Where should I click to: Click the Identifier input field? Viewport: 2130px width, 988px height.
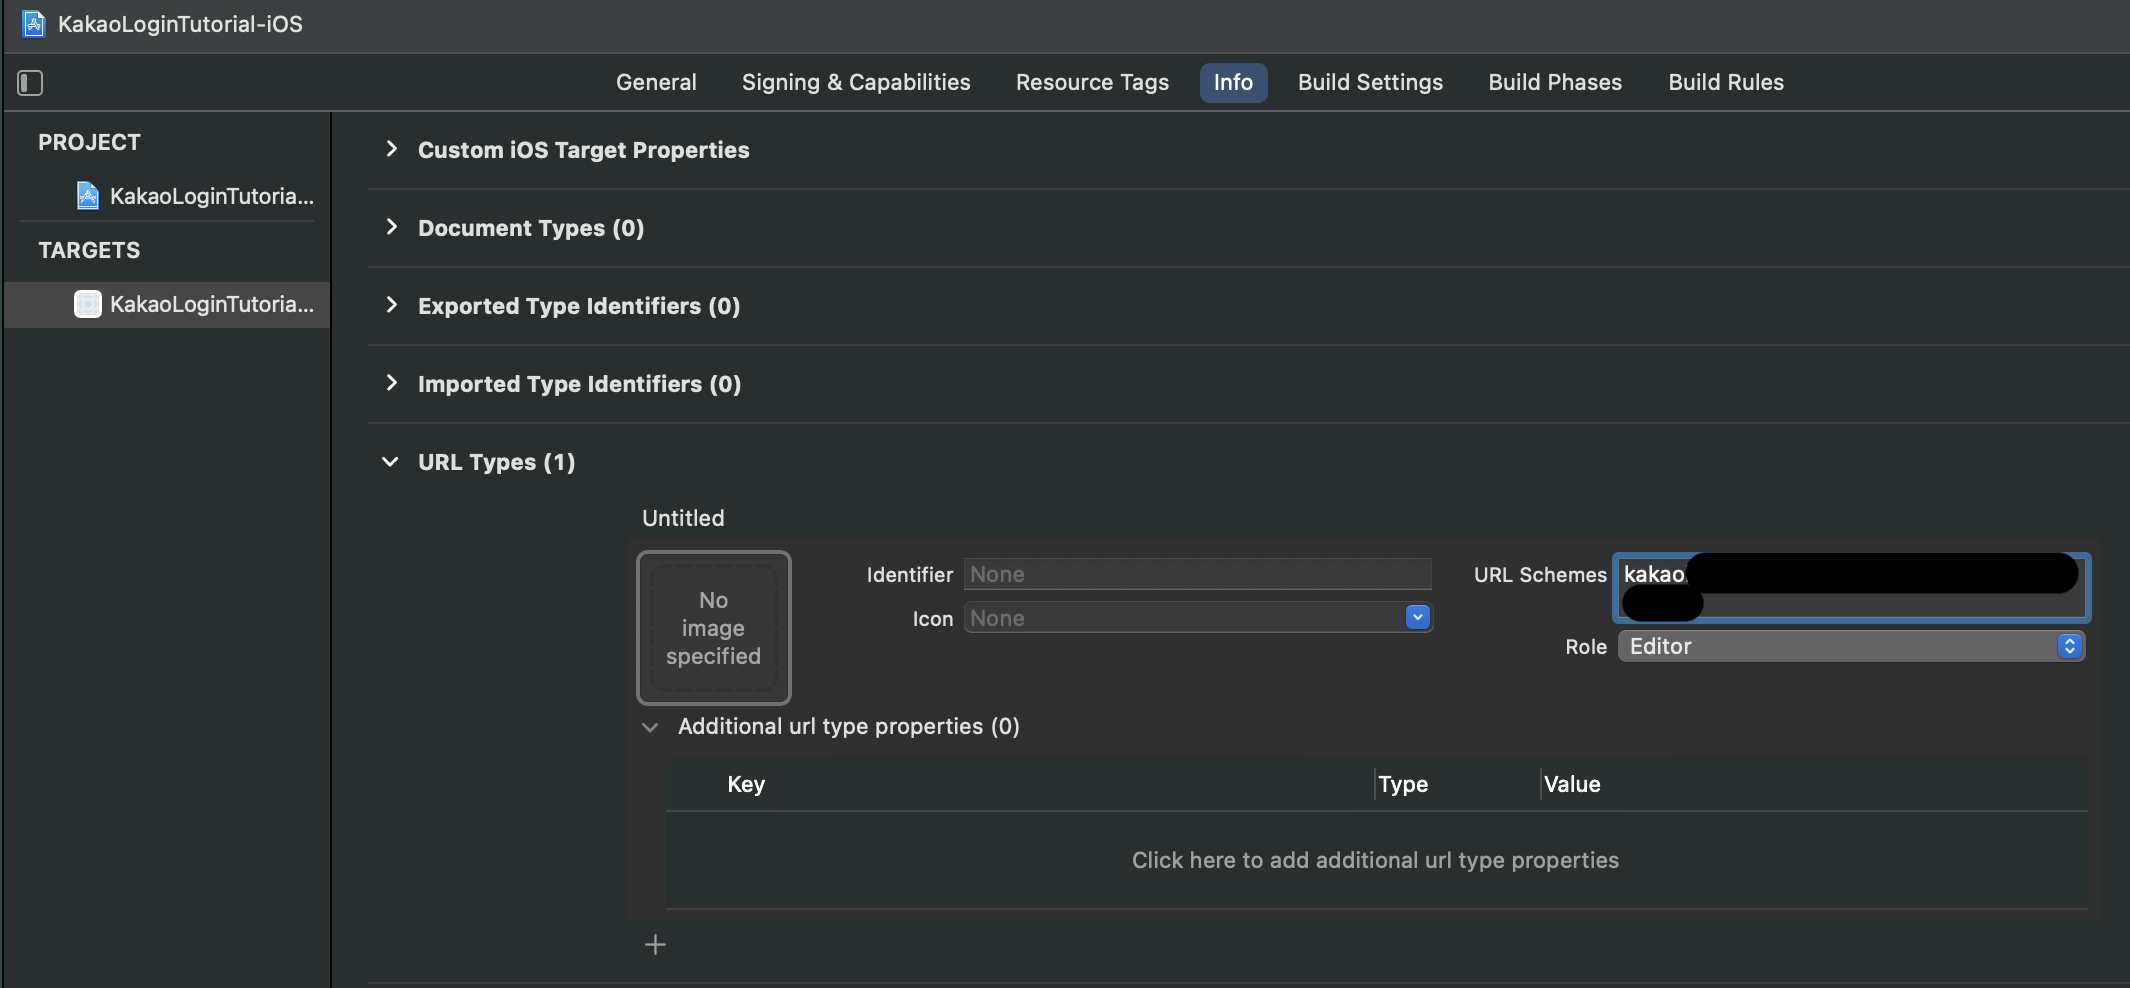coord(1198,574)
